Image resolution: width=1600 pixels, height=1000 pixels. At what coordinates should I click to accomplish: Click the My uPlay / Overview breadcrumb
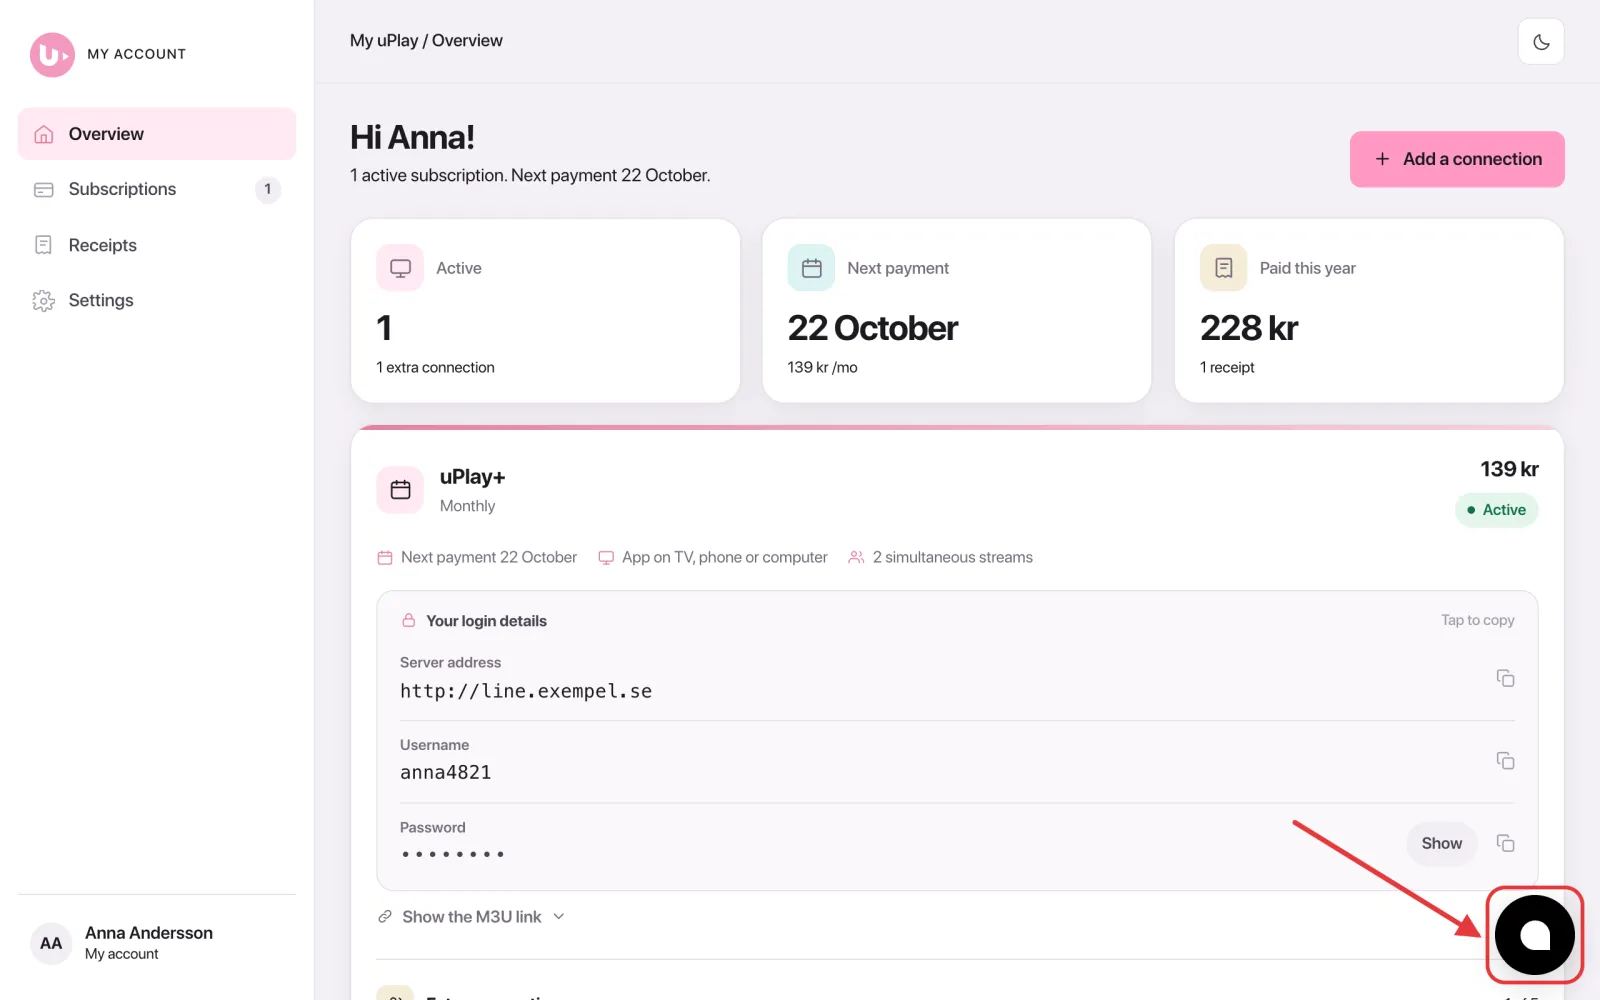click(x=426, y=41)
